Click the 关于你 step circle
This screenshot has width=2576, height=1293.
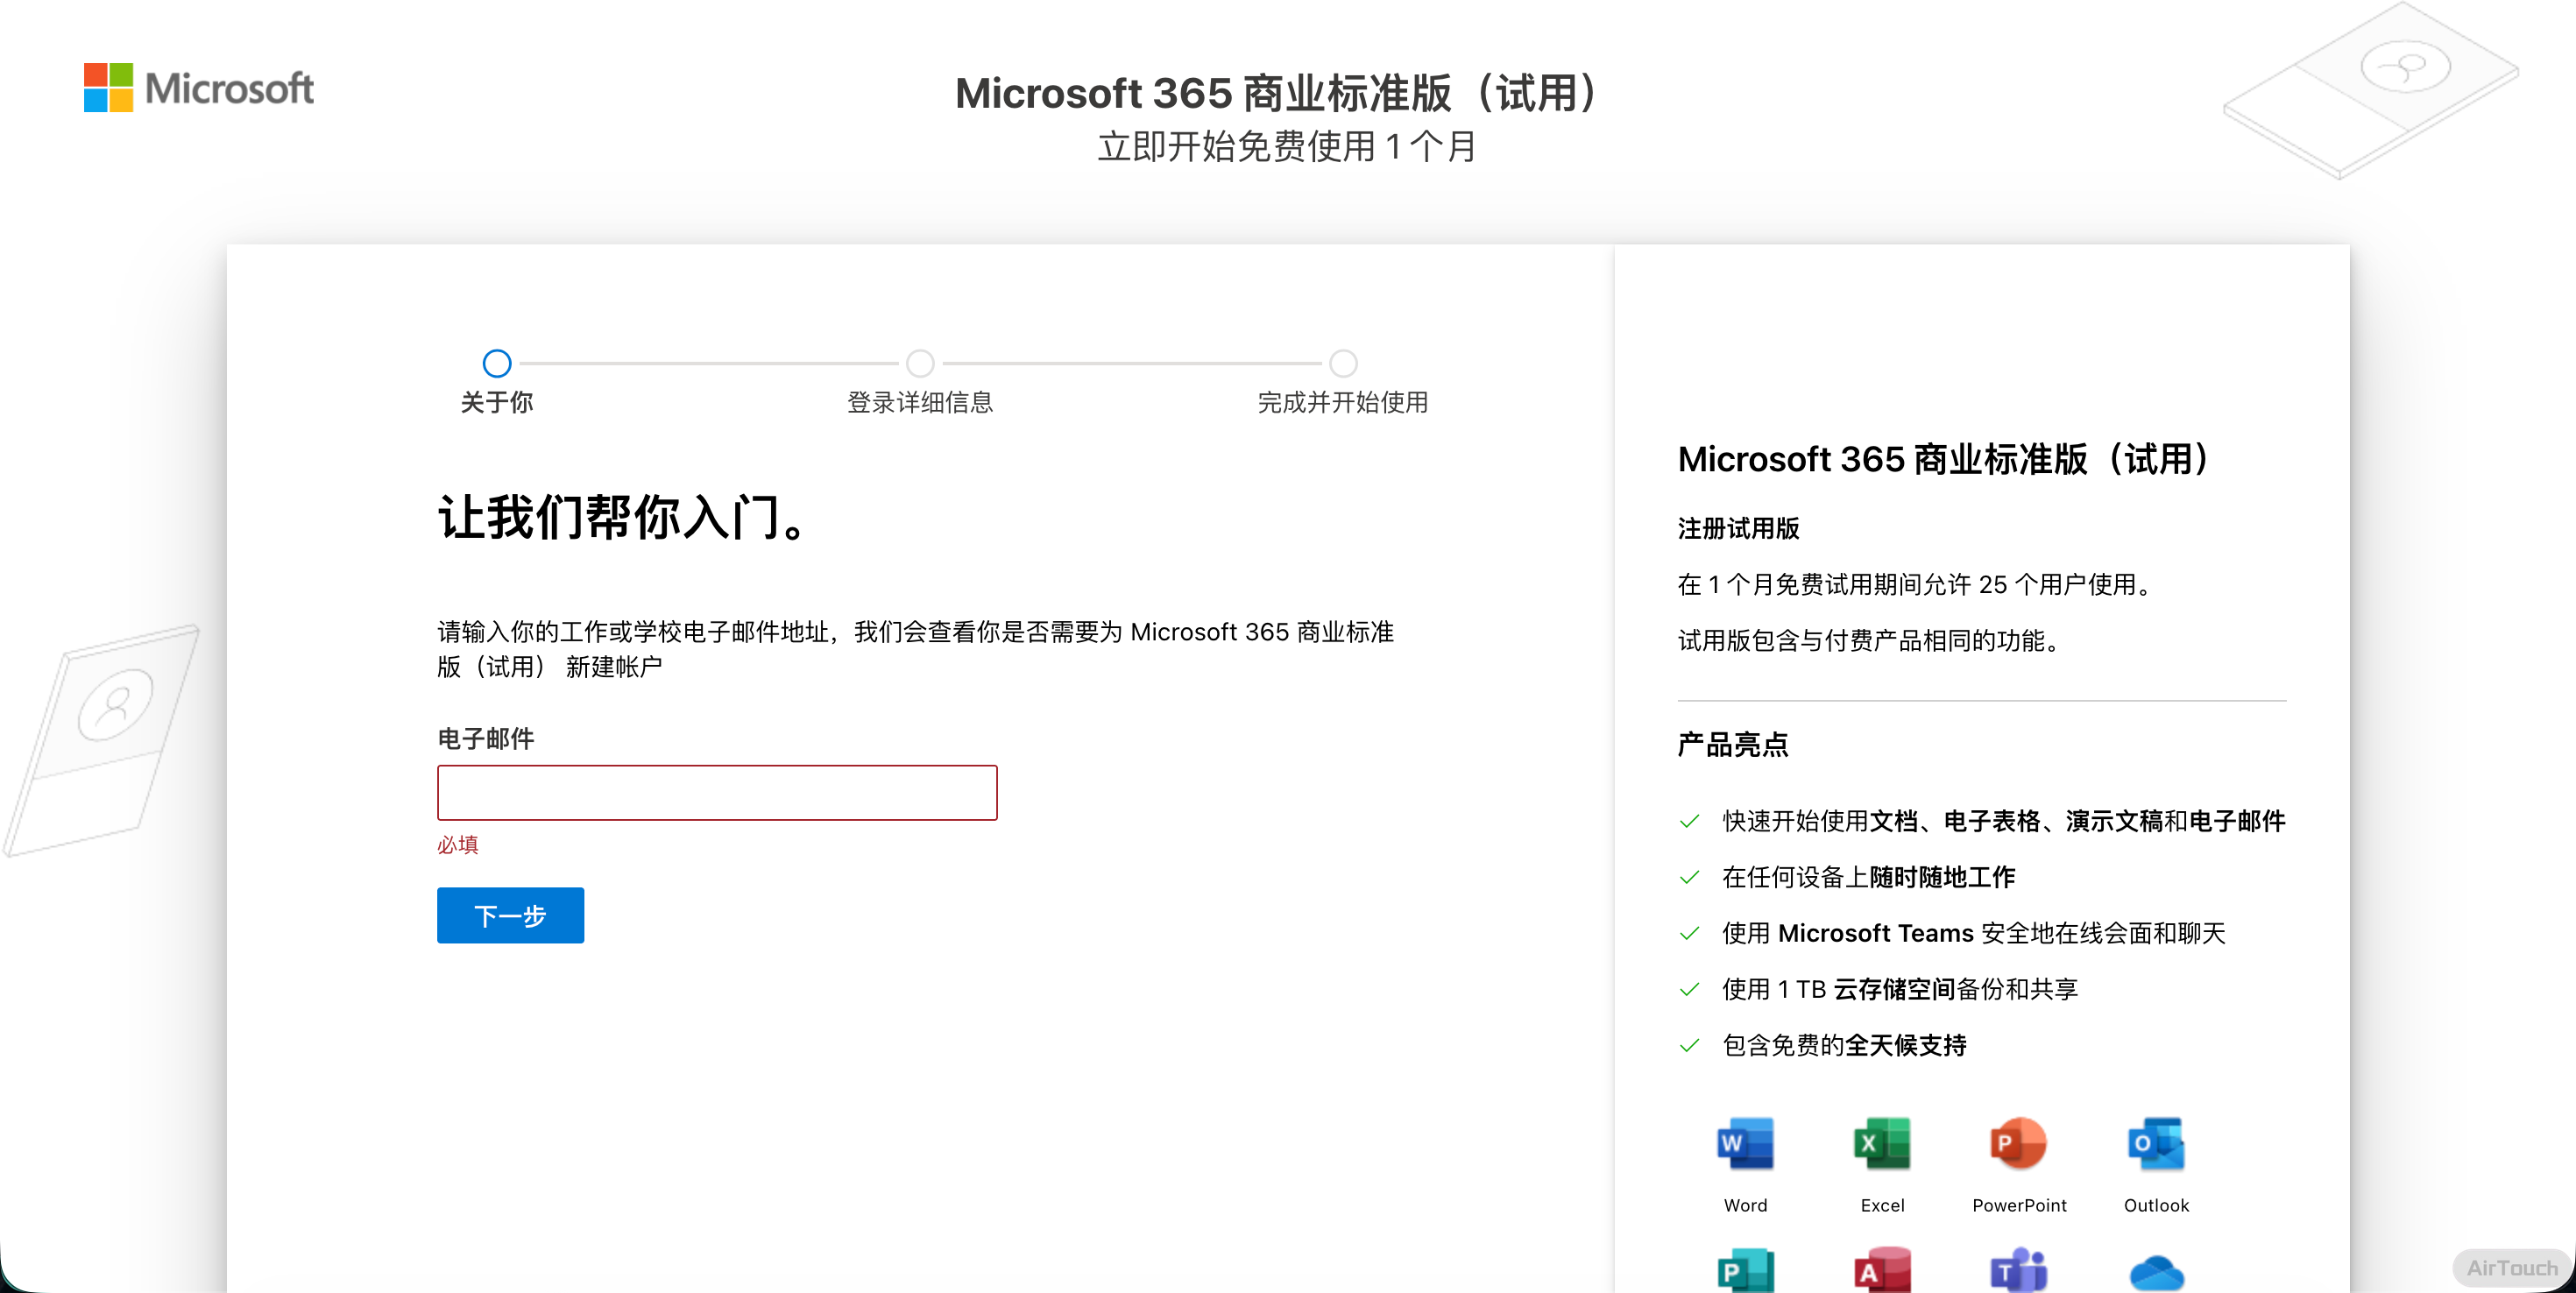pos(497,363)
